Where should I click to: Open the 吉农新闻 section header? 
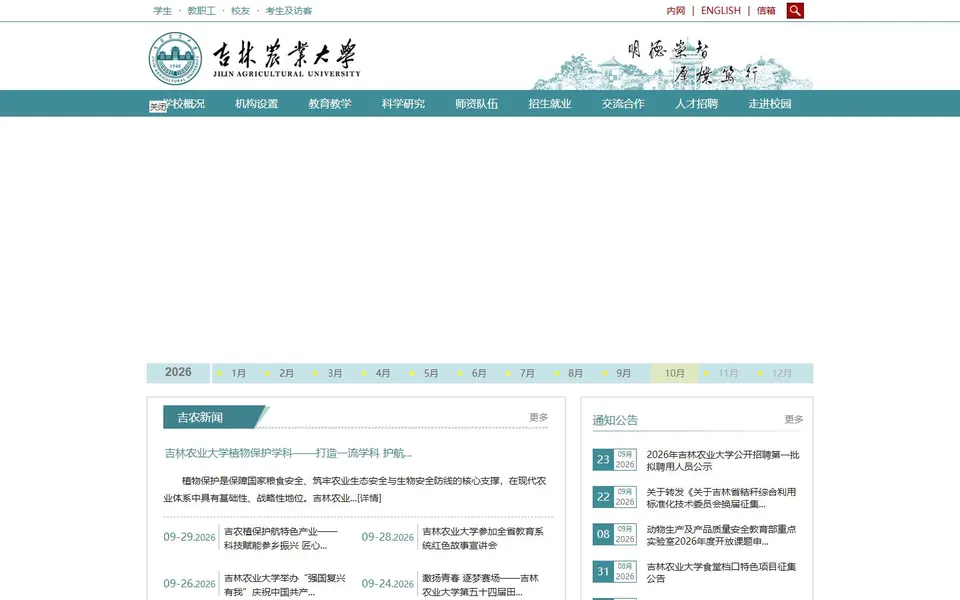pos(200,417)
